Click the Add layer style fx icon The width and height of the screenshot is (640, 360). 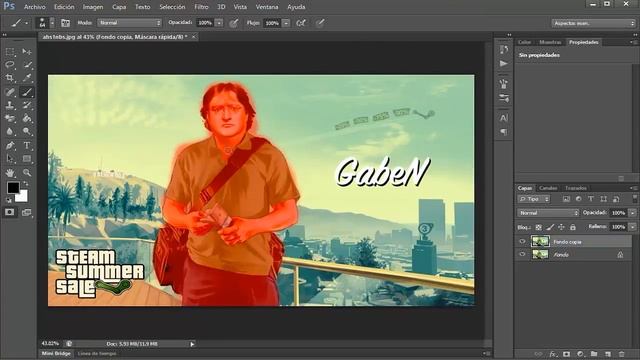click(x=553, y=354)
